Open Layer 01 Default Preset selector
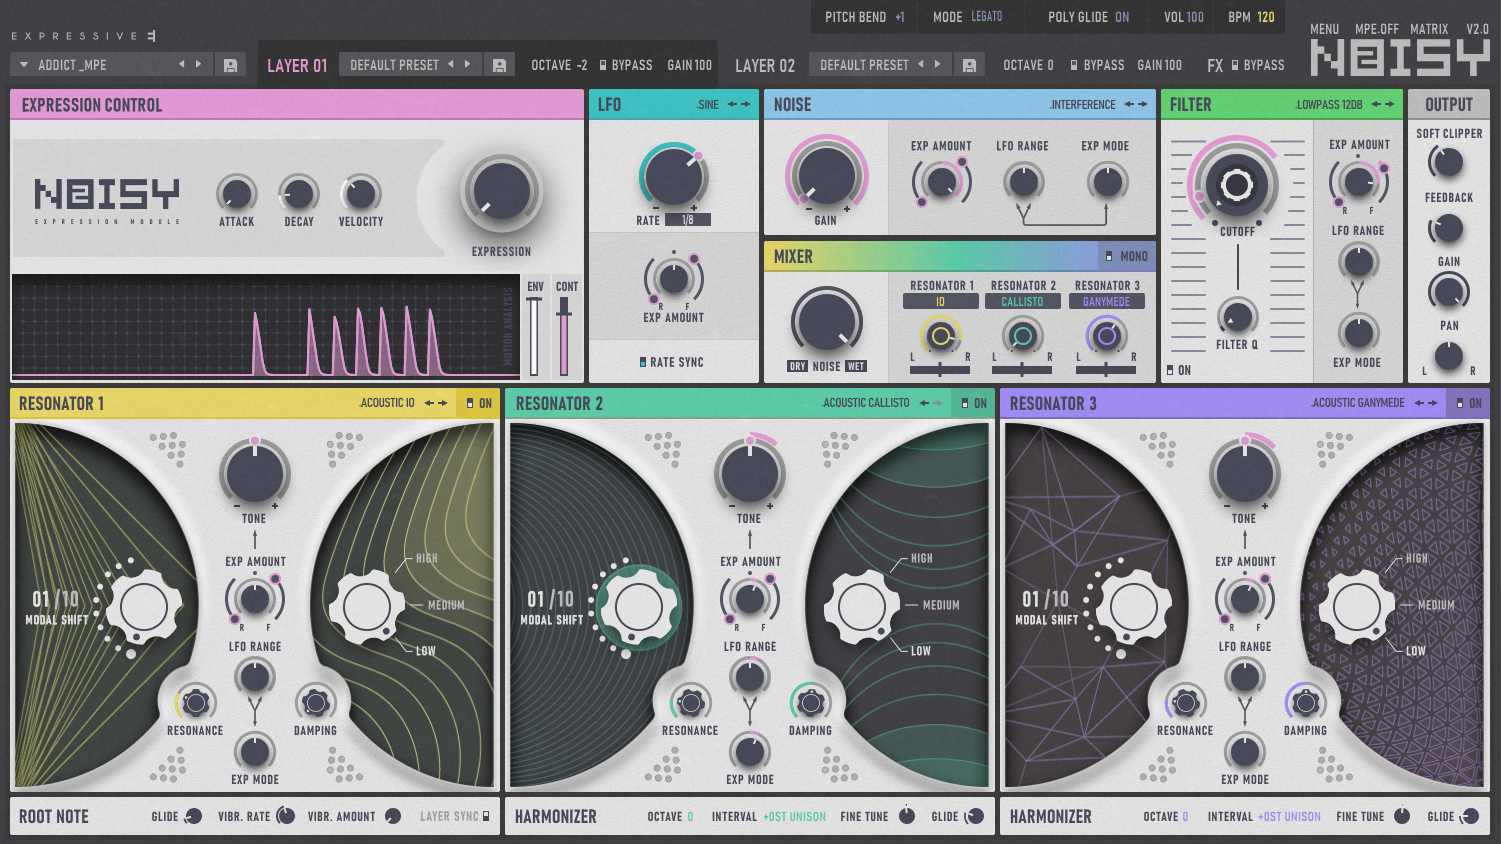 394,65
